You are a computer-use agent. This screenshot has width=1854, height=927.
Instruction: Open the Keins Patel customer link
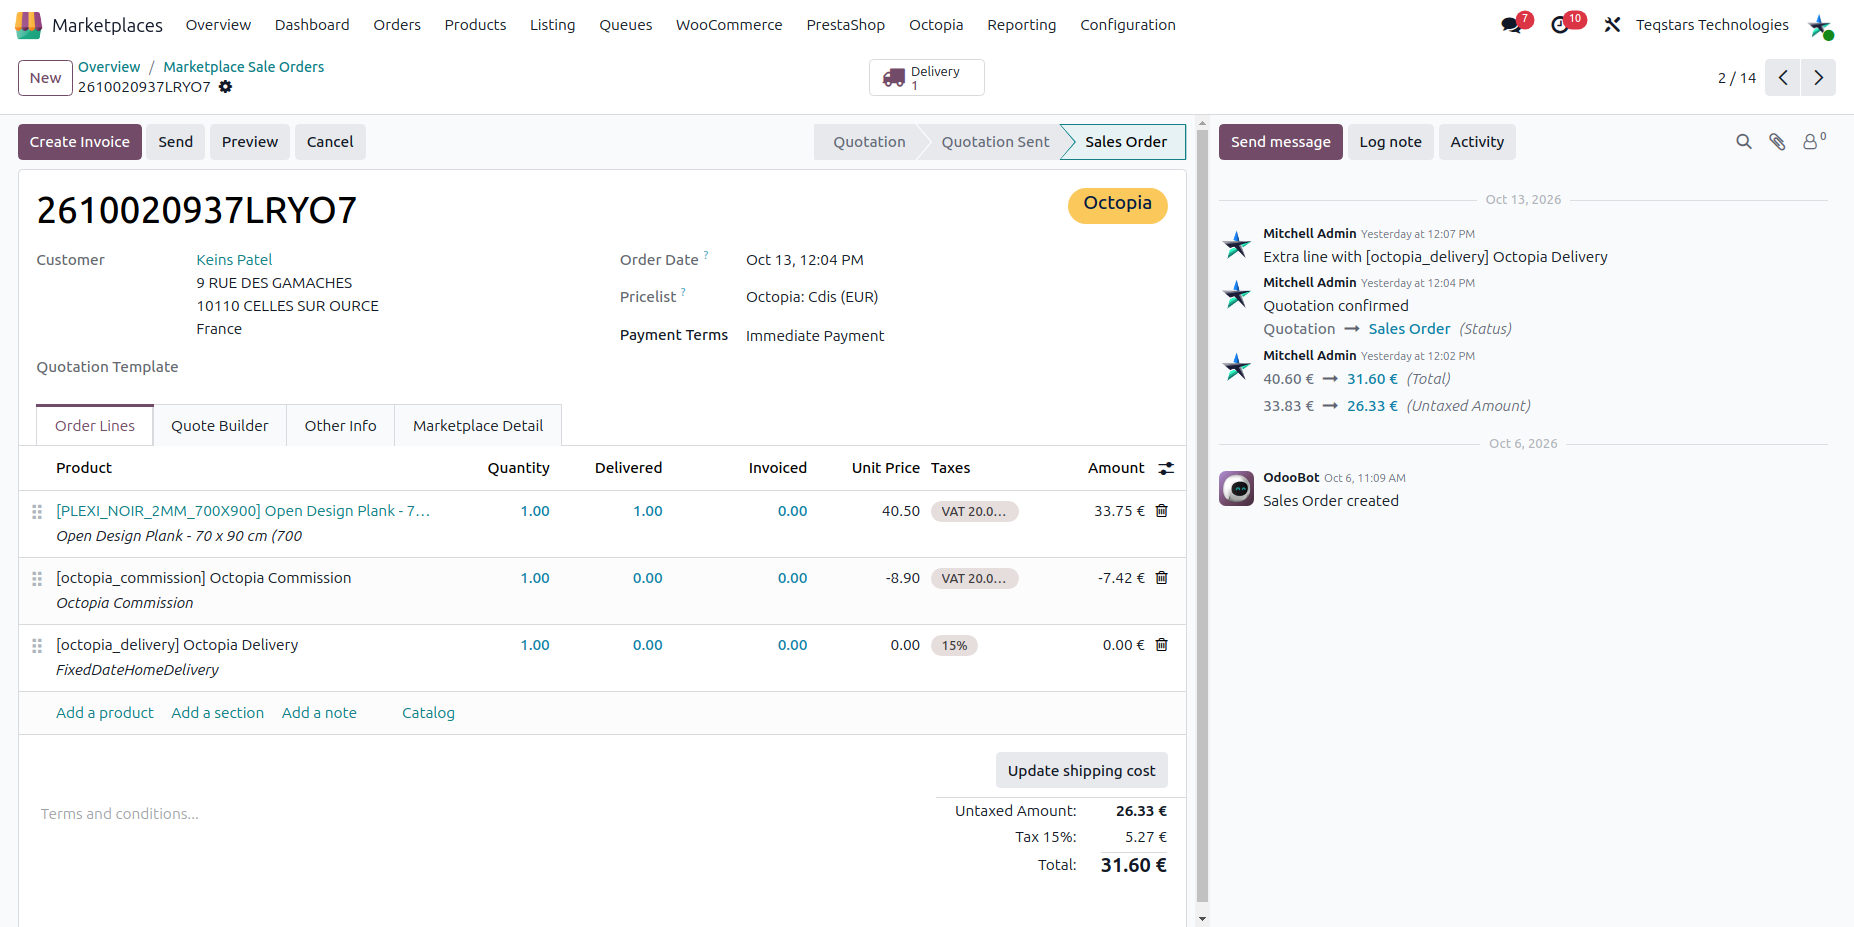click(x=234, y=260)
